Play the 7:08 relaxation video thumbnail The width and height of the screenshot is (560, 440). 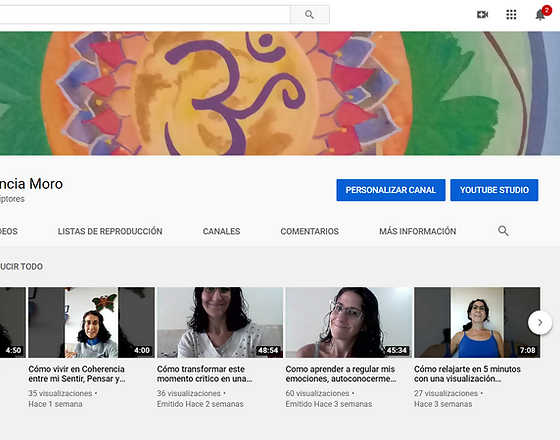(x=477, y=322)
